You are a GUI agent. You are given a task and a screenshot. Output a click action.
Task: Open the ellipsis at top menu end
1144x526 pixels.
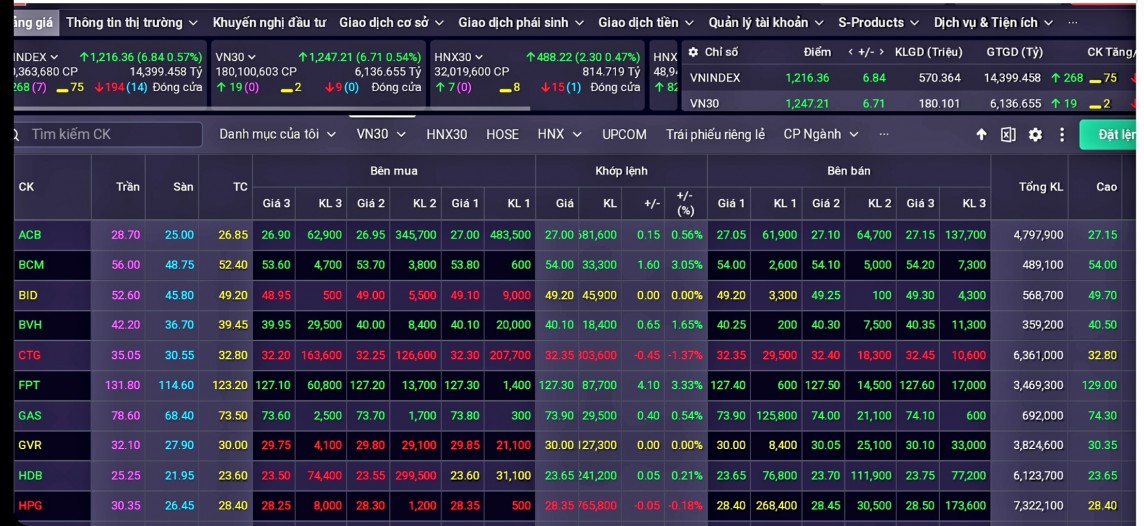pos(1073,22)
